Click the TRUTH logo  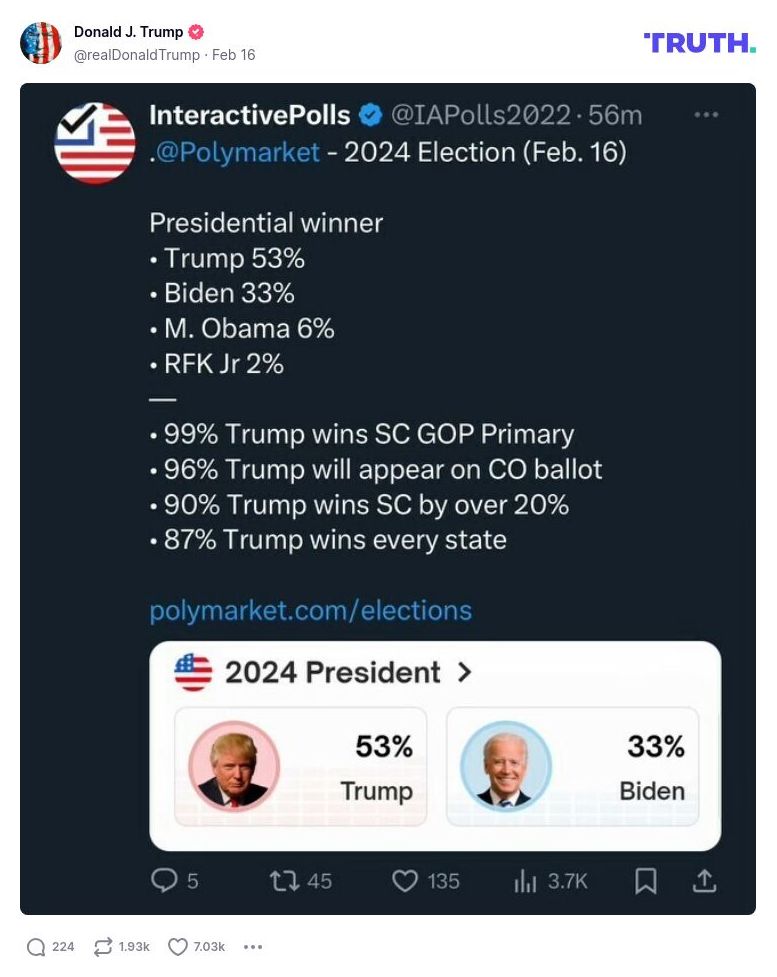[x=699, y=43]
